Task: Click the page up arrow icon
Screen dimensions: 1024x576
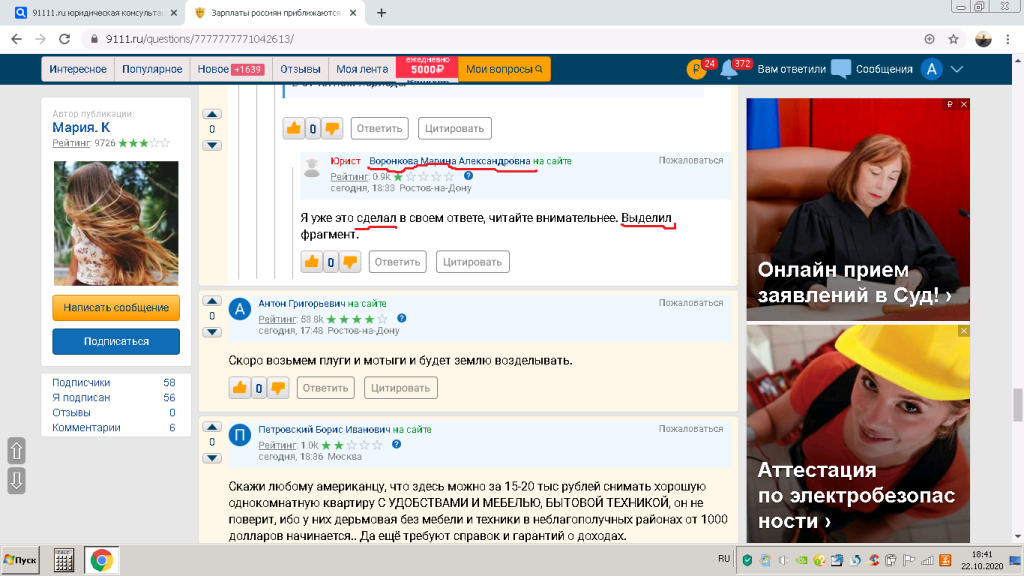Action: coord(16,451)
